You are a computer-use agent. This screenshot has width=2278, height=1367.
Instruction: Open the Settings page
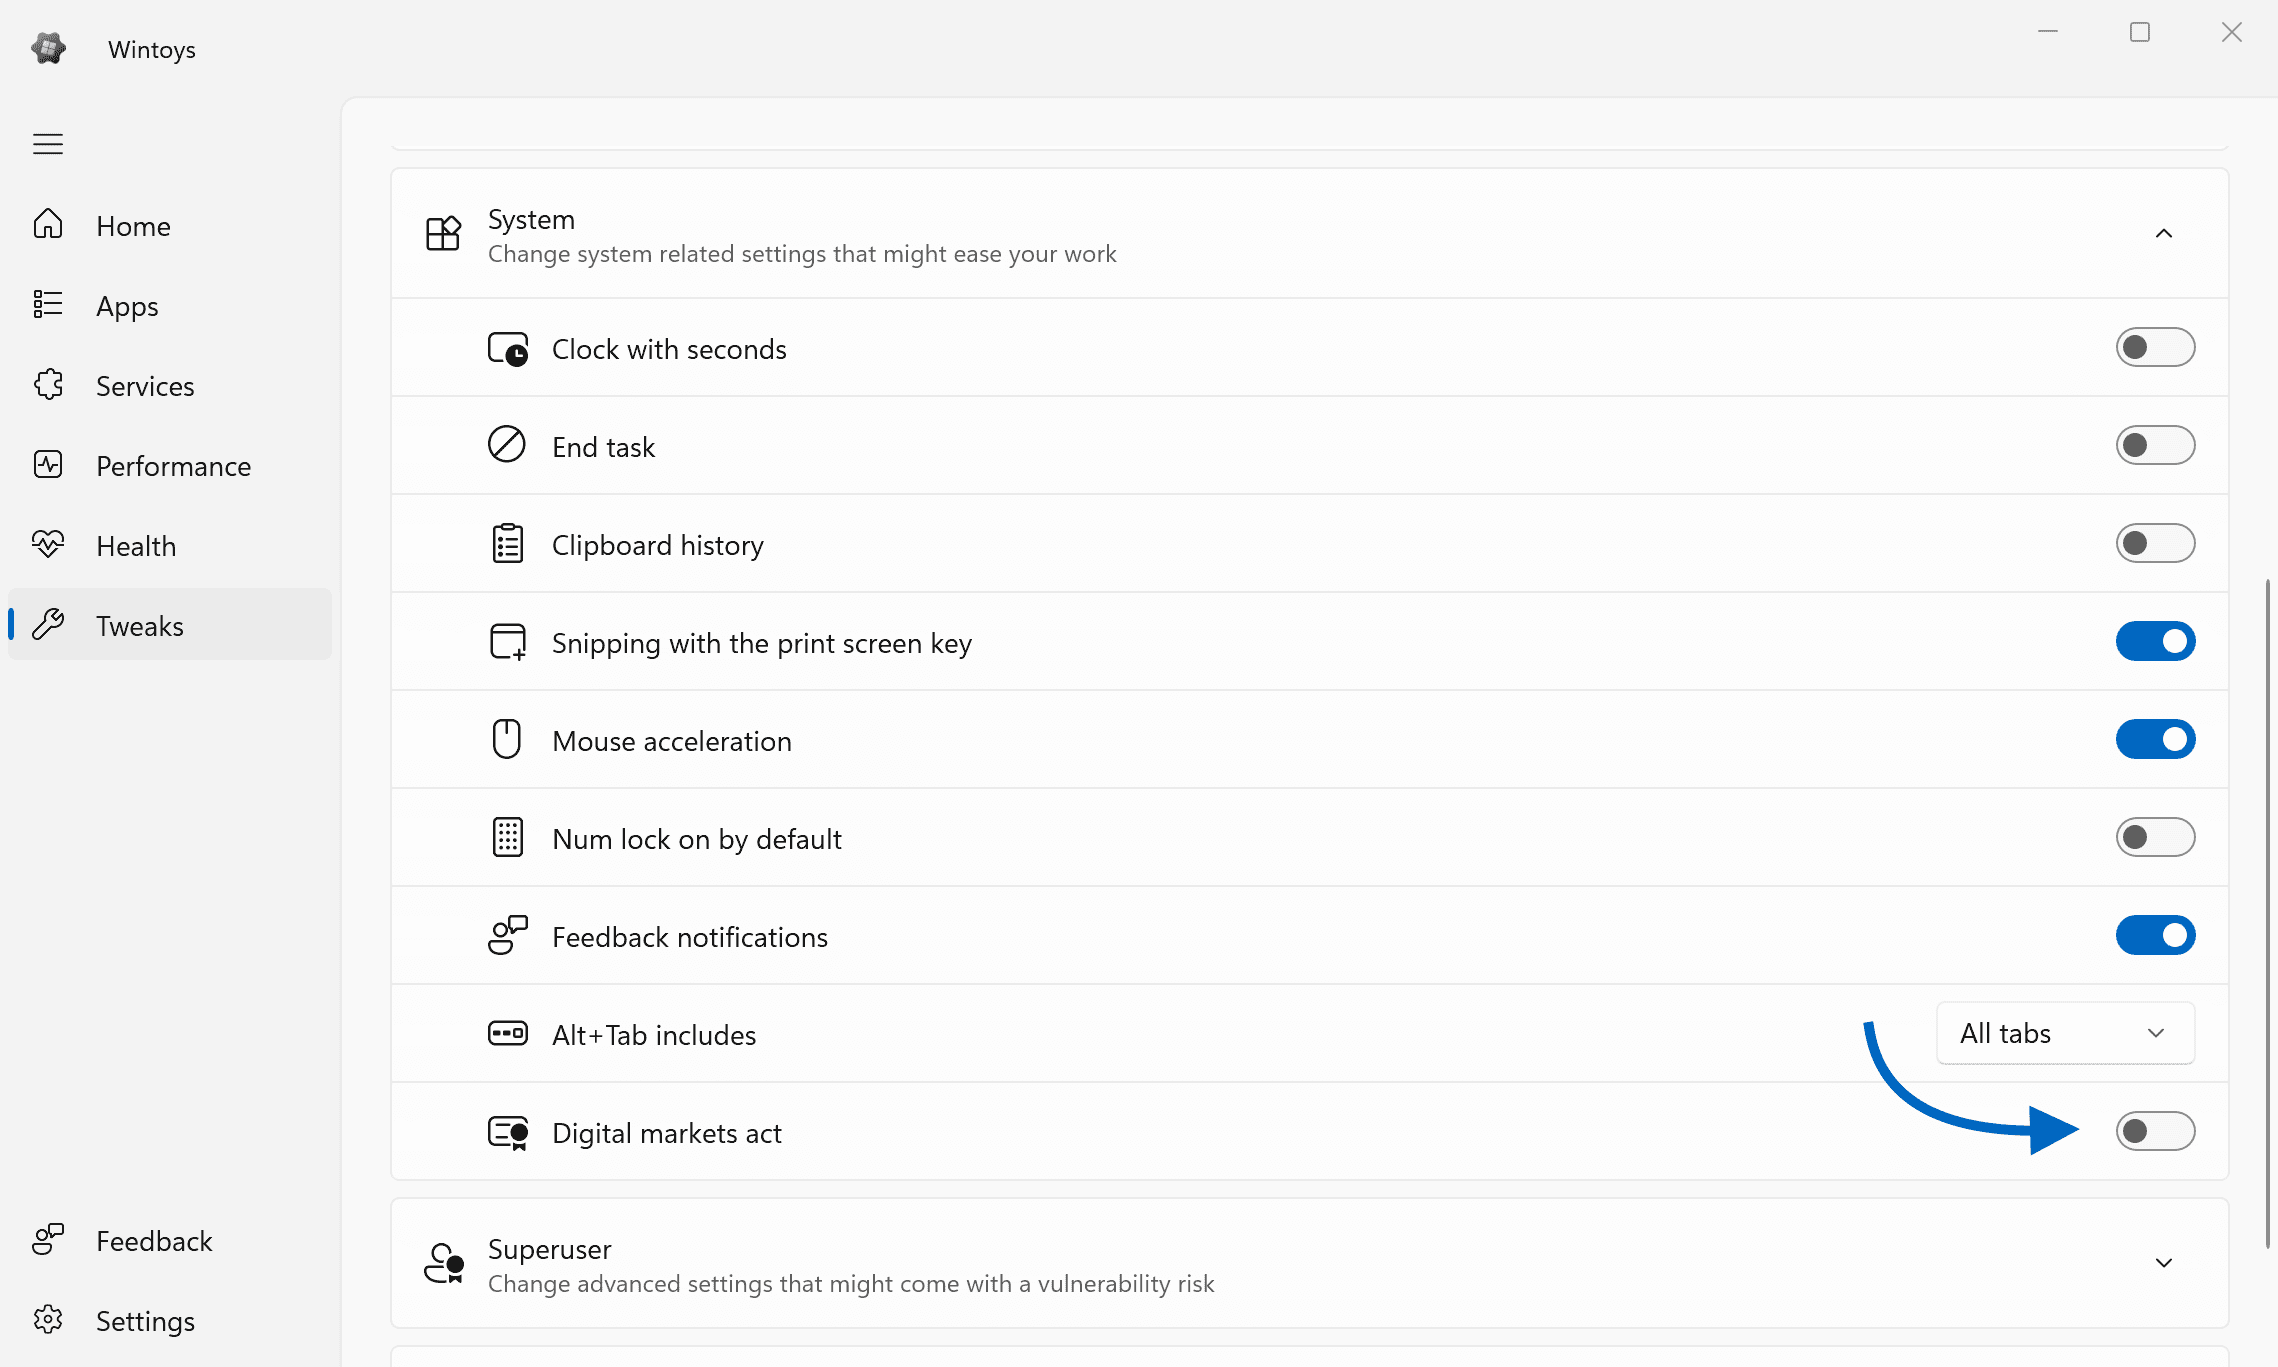point(170,1321)
